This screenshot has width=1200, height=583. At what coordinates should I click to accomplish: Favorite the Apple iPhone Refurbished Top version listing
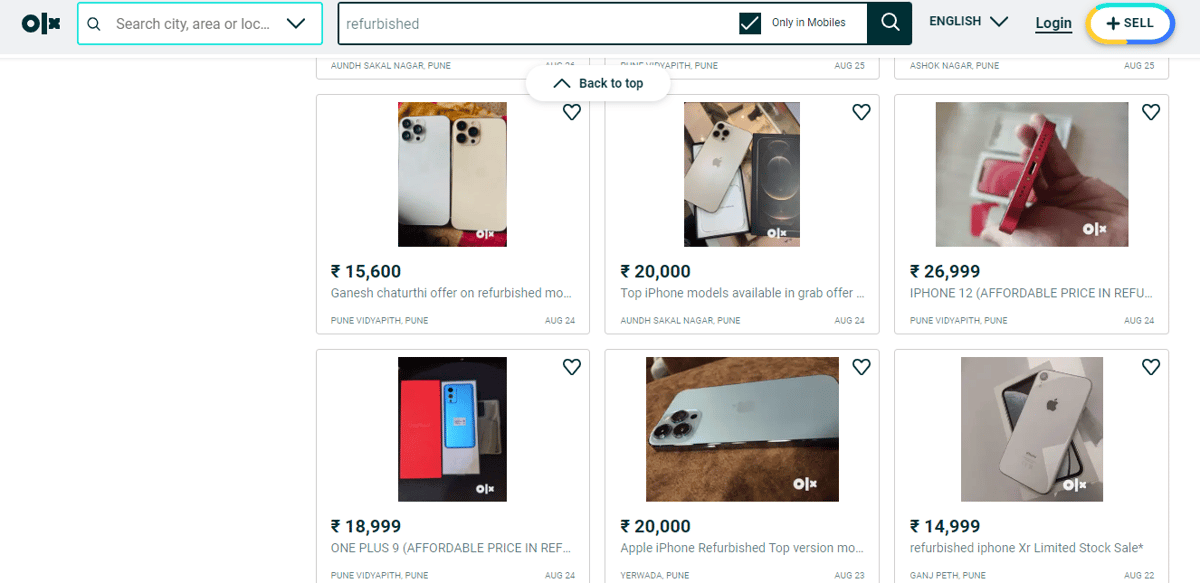tap(861, 367)
